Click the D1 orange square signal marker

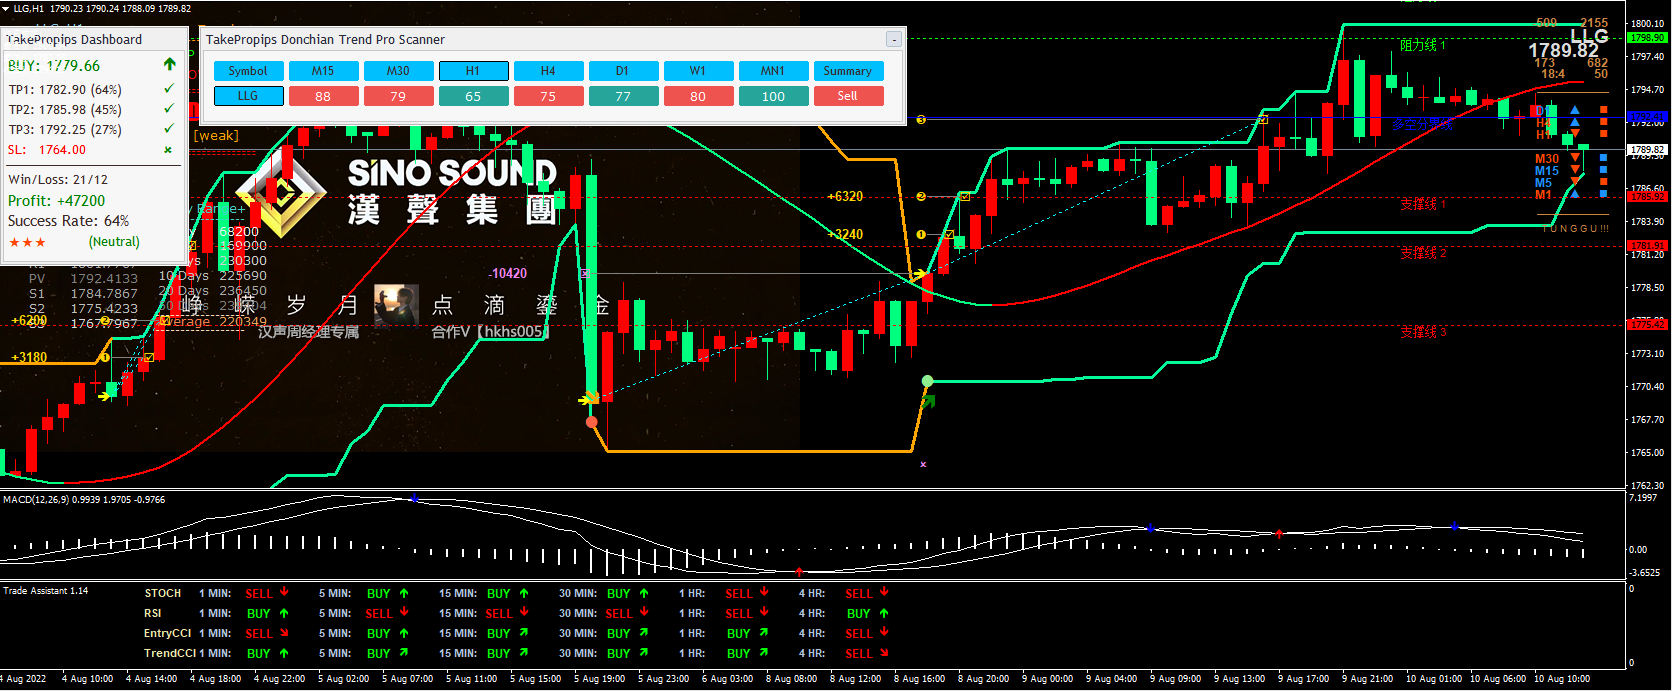(x=1604, y=109)
